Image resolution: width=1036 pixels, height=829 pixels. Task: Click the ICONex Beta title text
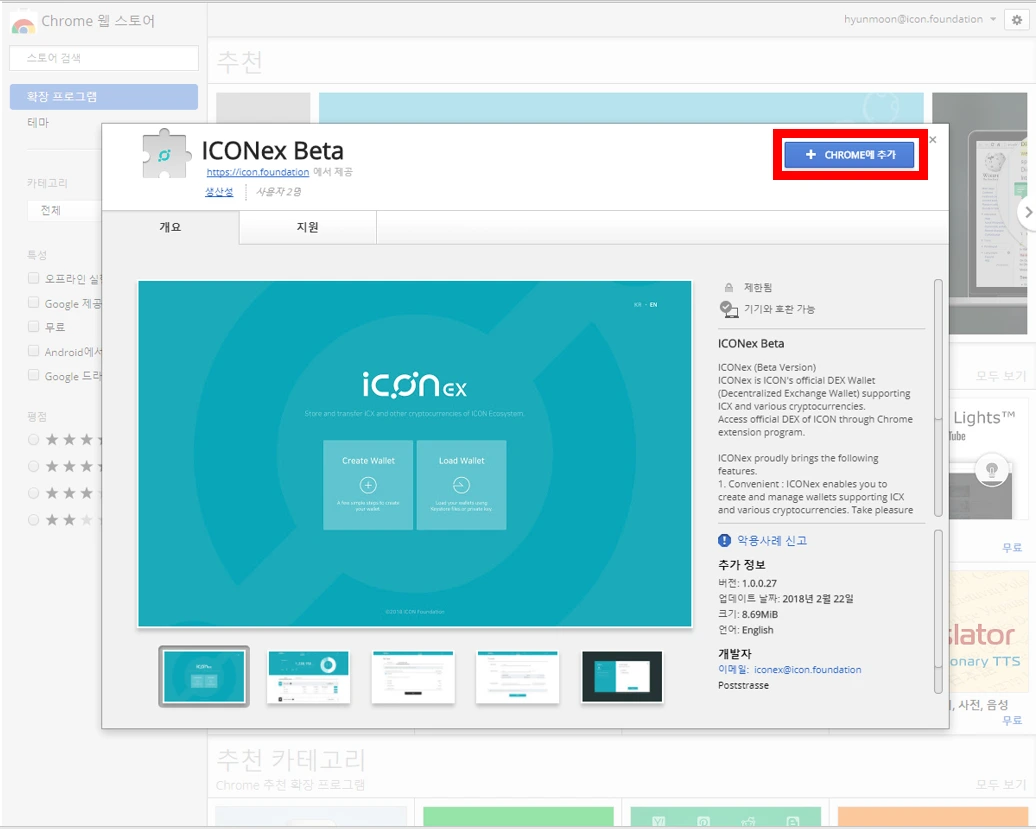[272, 151]
